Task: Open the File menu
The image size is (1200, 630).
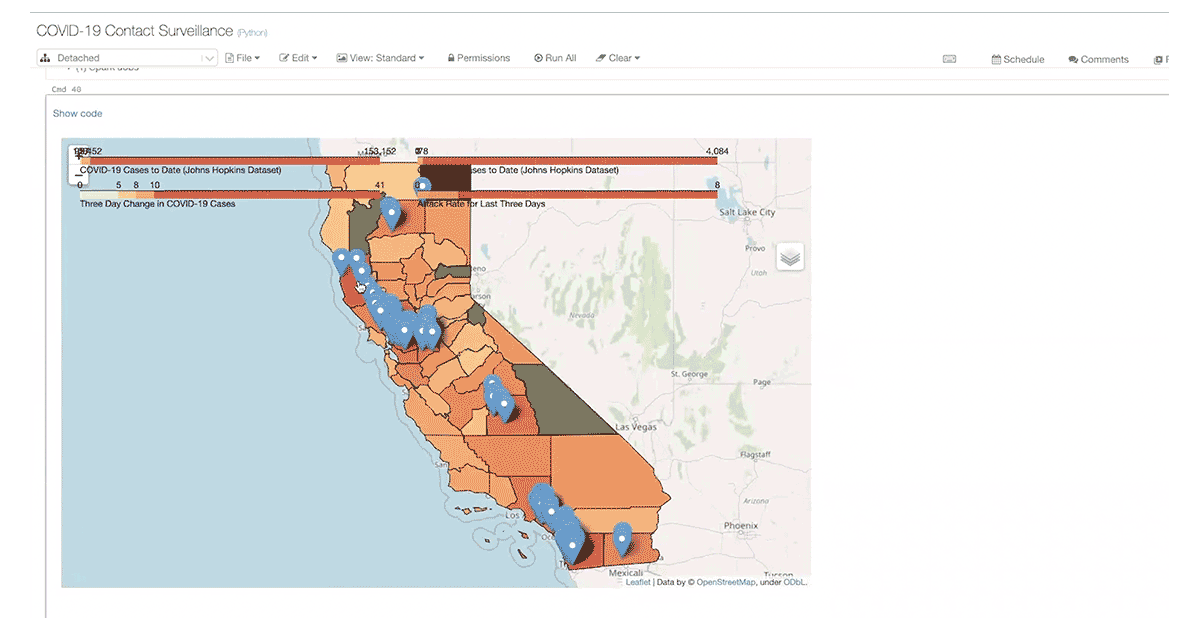Action: (x=242, y=58)
